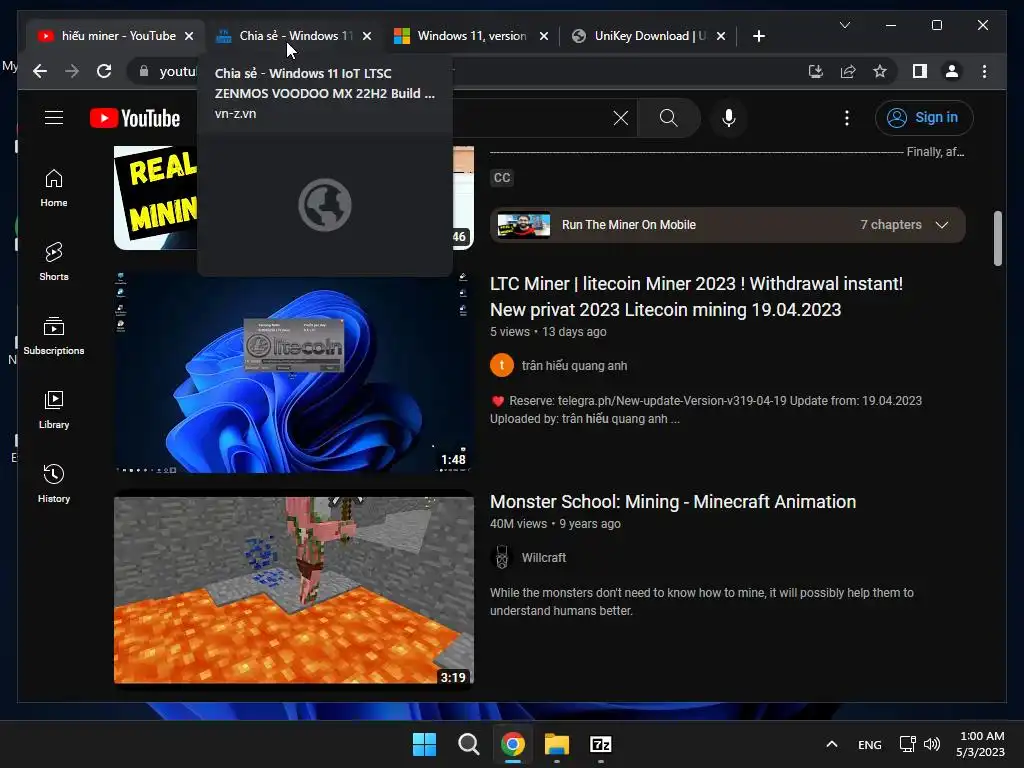Click the YouTube search magnifier button
Image resolution: width=1024 pixels, height=768 pixels.
(x=668, y=118)
